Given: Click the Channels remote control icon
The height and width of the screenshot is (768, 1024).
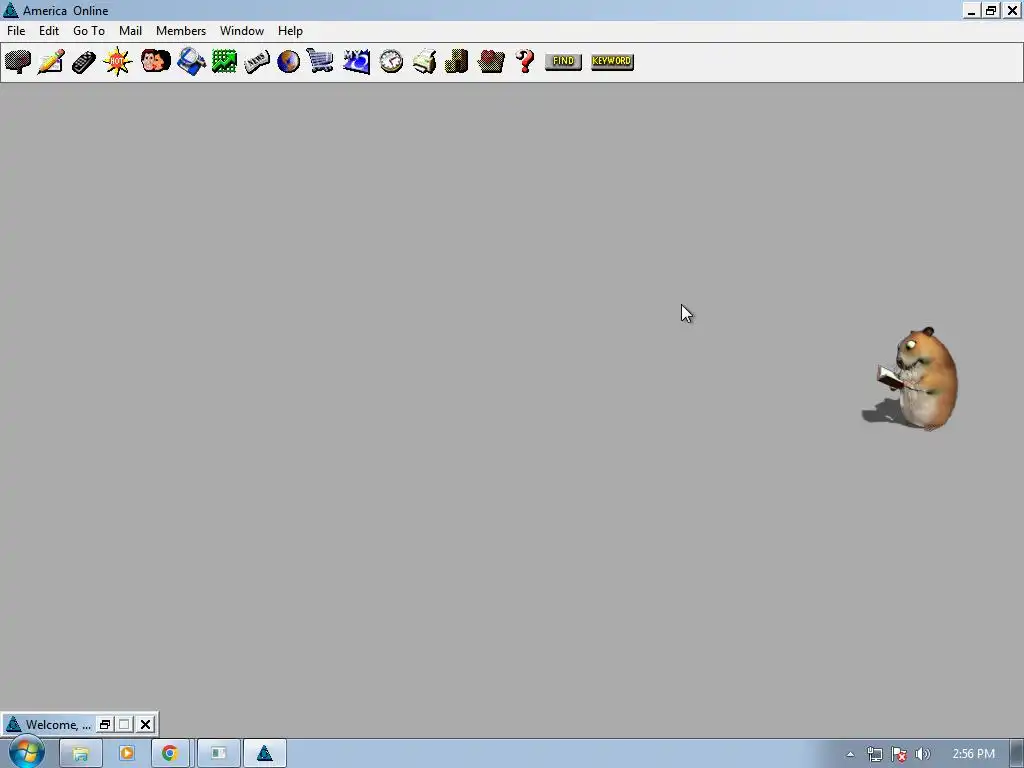Looking at the screenshot, I should coord(84,61).
